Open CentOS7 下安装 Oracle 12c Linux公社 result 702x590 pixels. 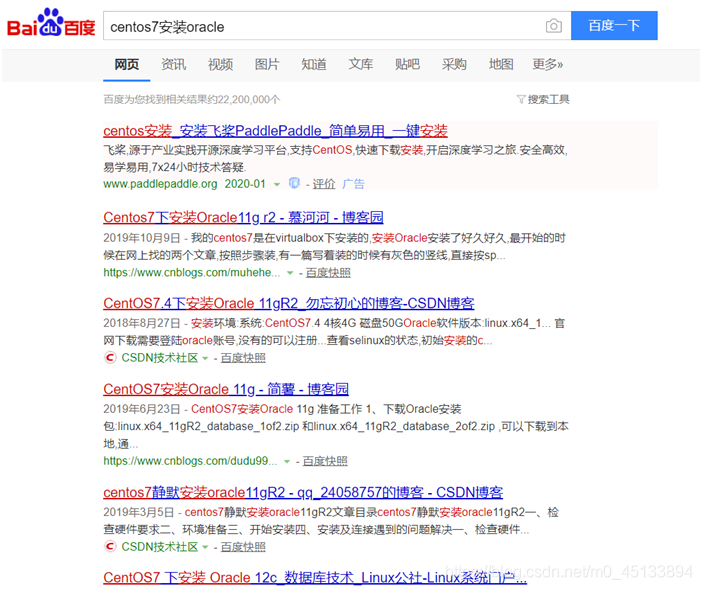point(315,577)
